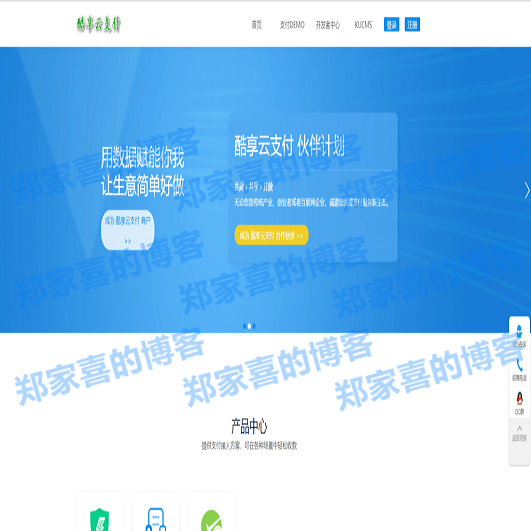Click the partner description line starting 无论您是传统产业
Screen dimensions: 531x531
point(312,203)
